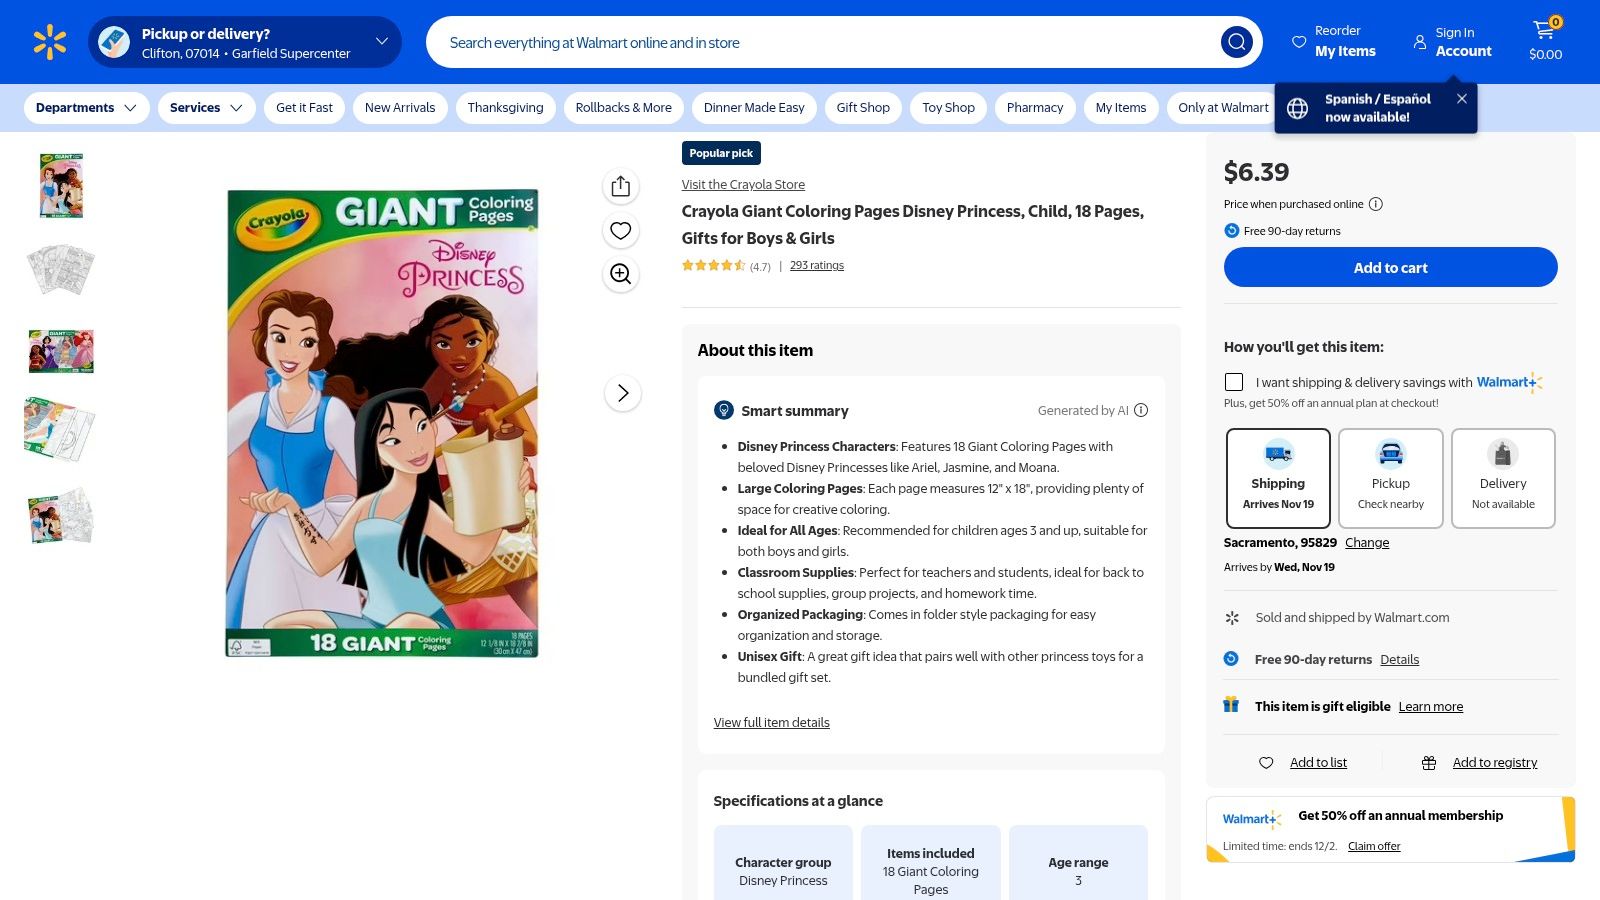
Task: Enable Walmart+ shipping and delivery savings
Action: (1234, 382)
